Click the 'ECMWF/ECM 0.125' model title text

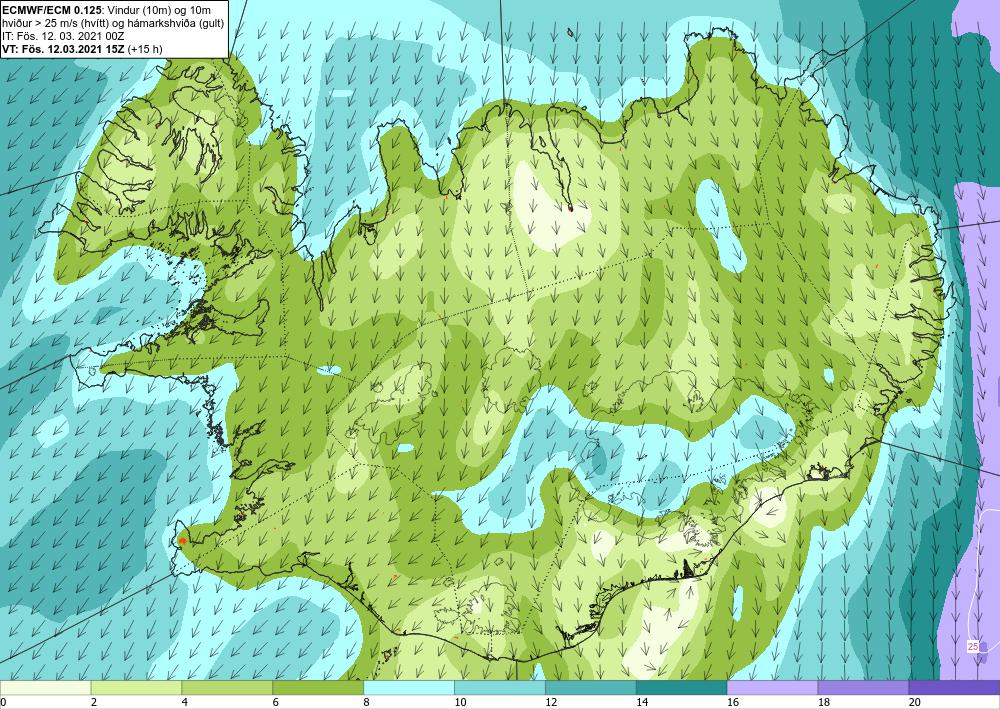52,10
